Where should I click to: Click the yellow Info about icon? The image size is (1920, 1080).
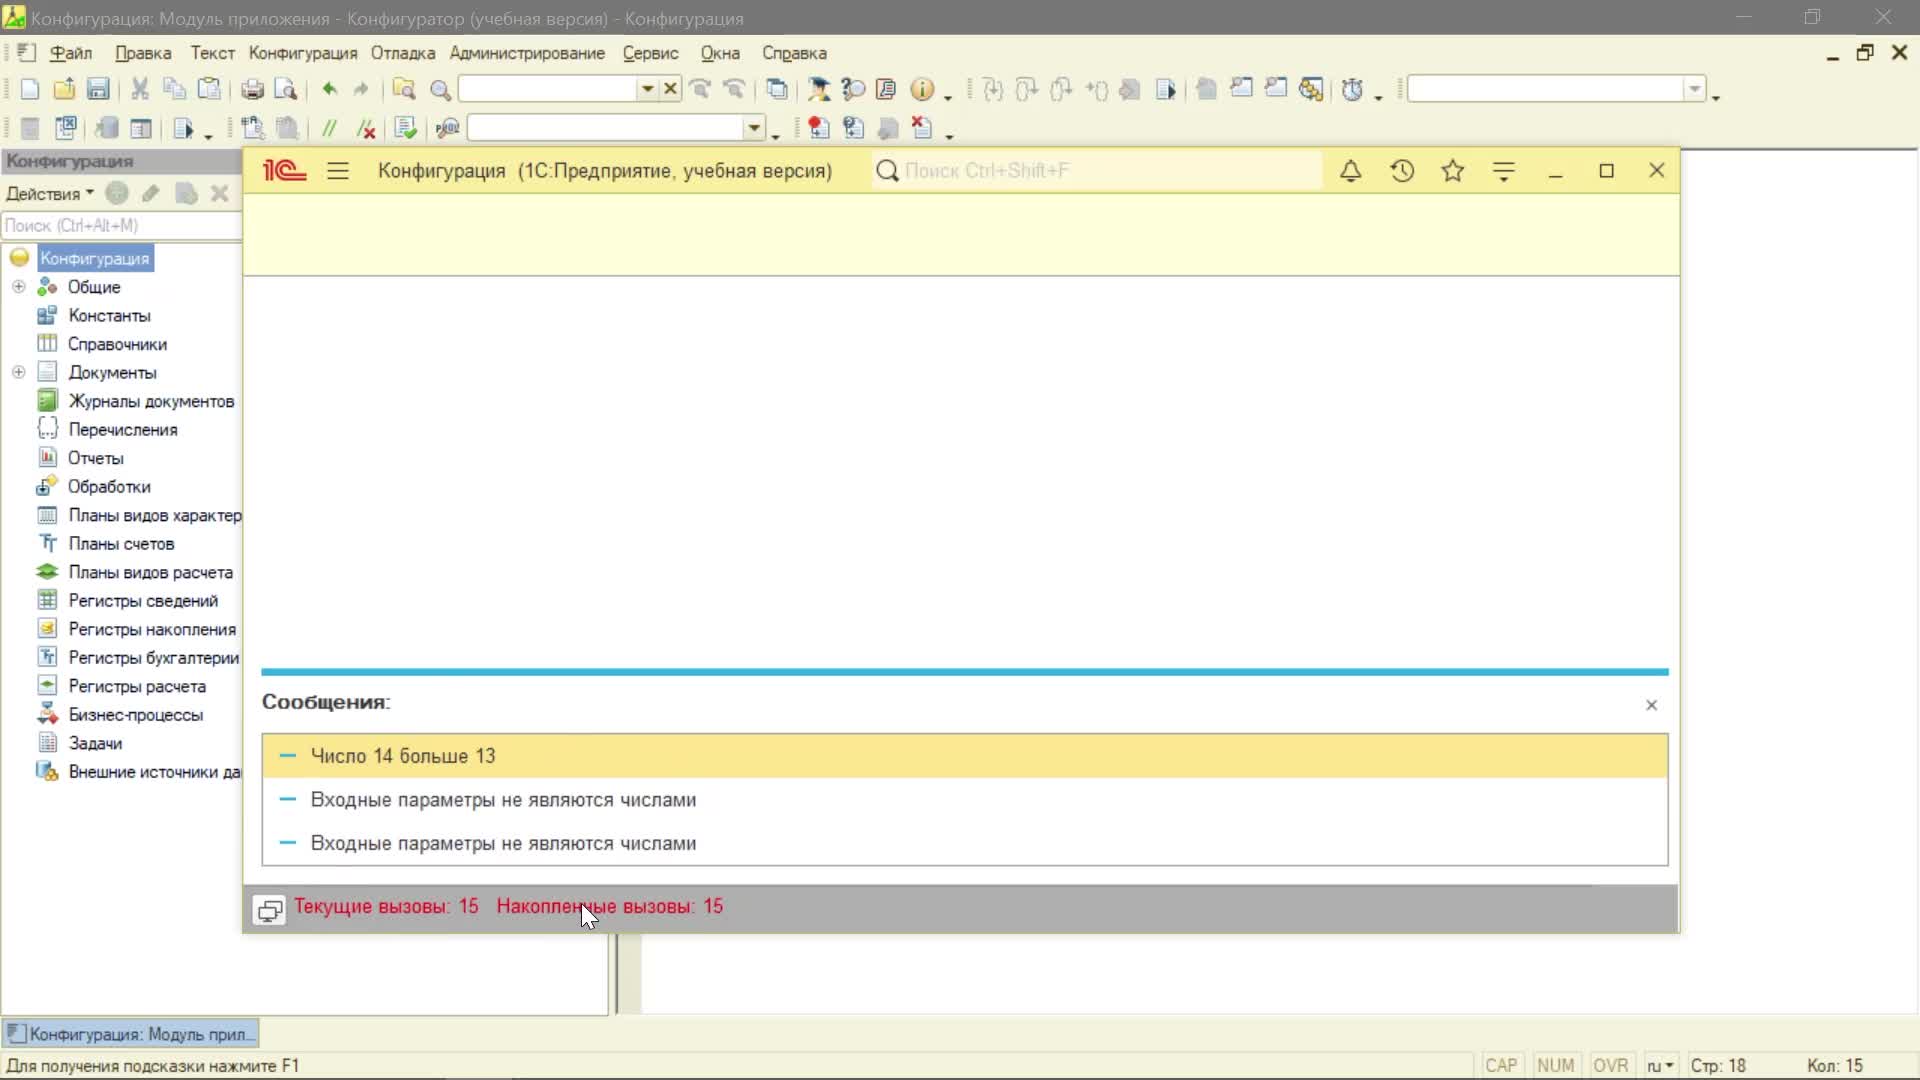coord(922,90)
